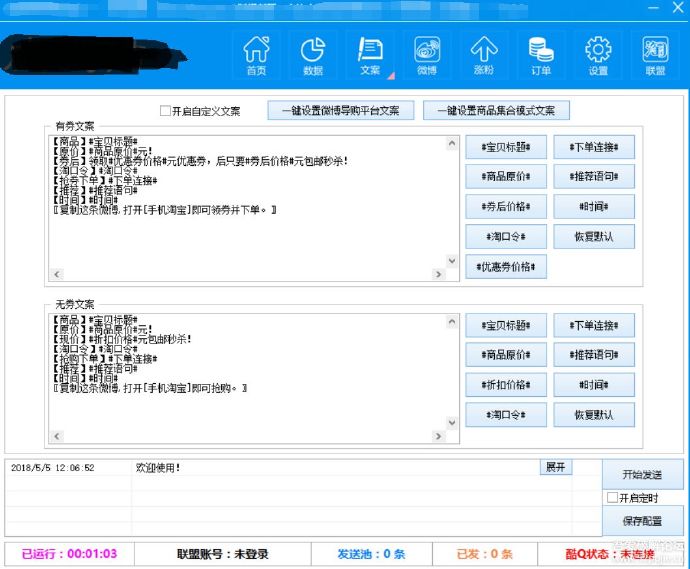
Task: Open the 微博 Weibo icon
Action: click(427, 55)
